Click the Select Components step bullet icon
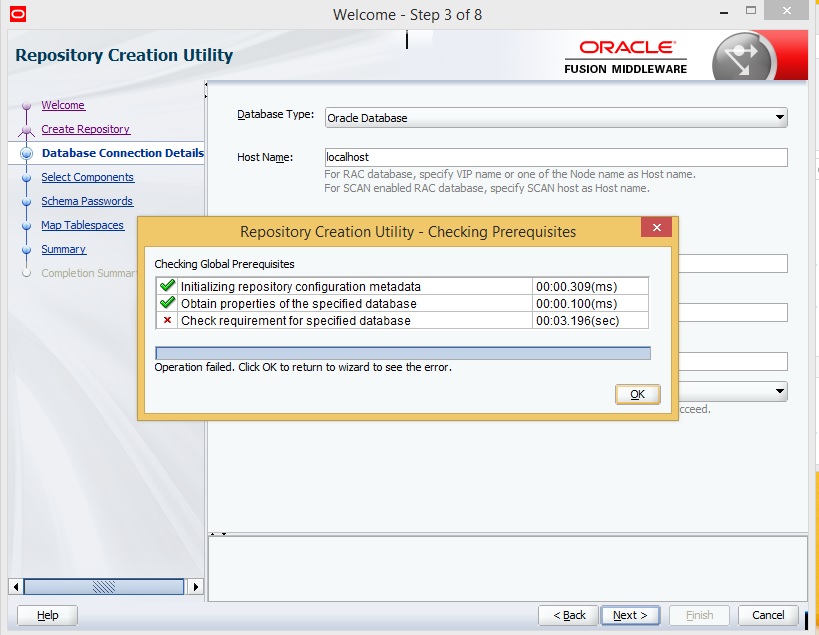Screen dimensions: 819x635 (27, 178)
